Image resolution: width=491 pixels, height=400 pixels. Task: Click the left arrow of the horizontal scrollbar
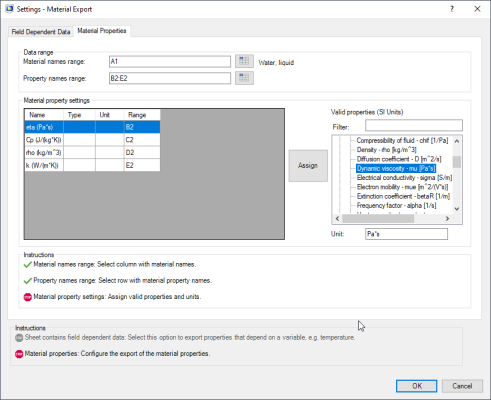(x=337, y=219)
